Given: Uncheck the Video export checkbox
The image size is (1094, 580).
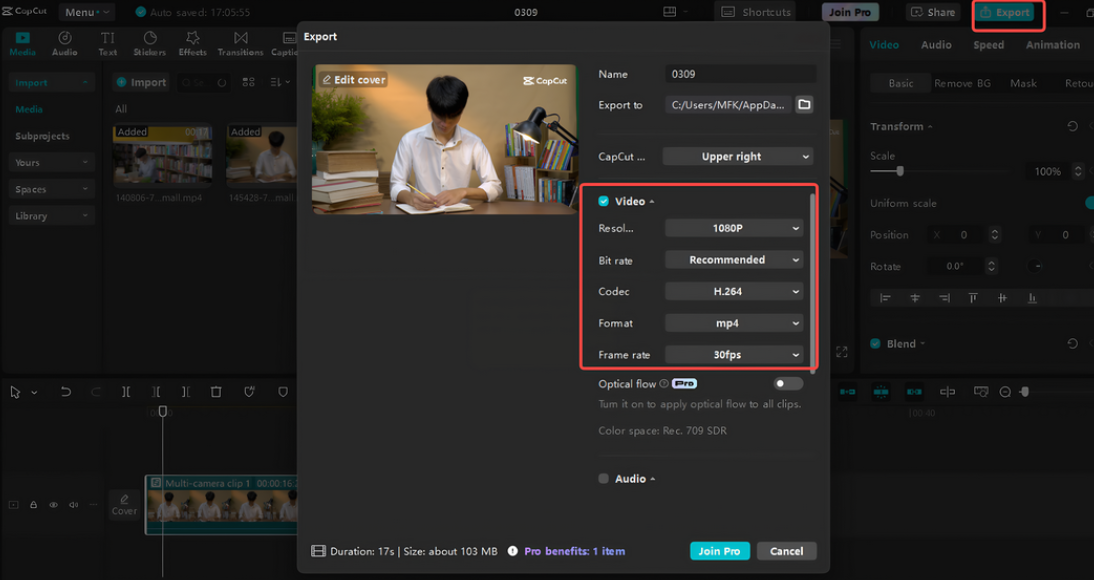Looking at the screenshot, I should point(603,200).
